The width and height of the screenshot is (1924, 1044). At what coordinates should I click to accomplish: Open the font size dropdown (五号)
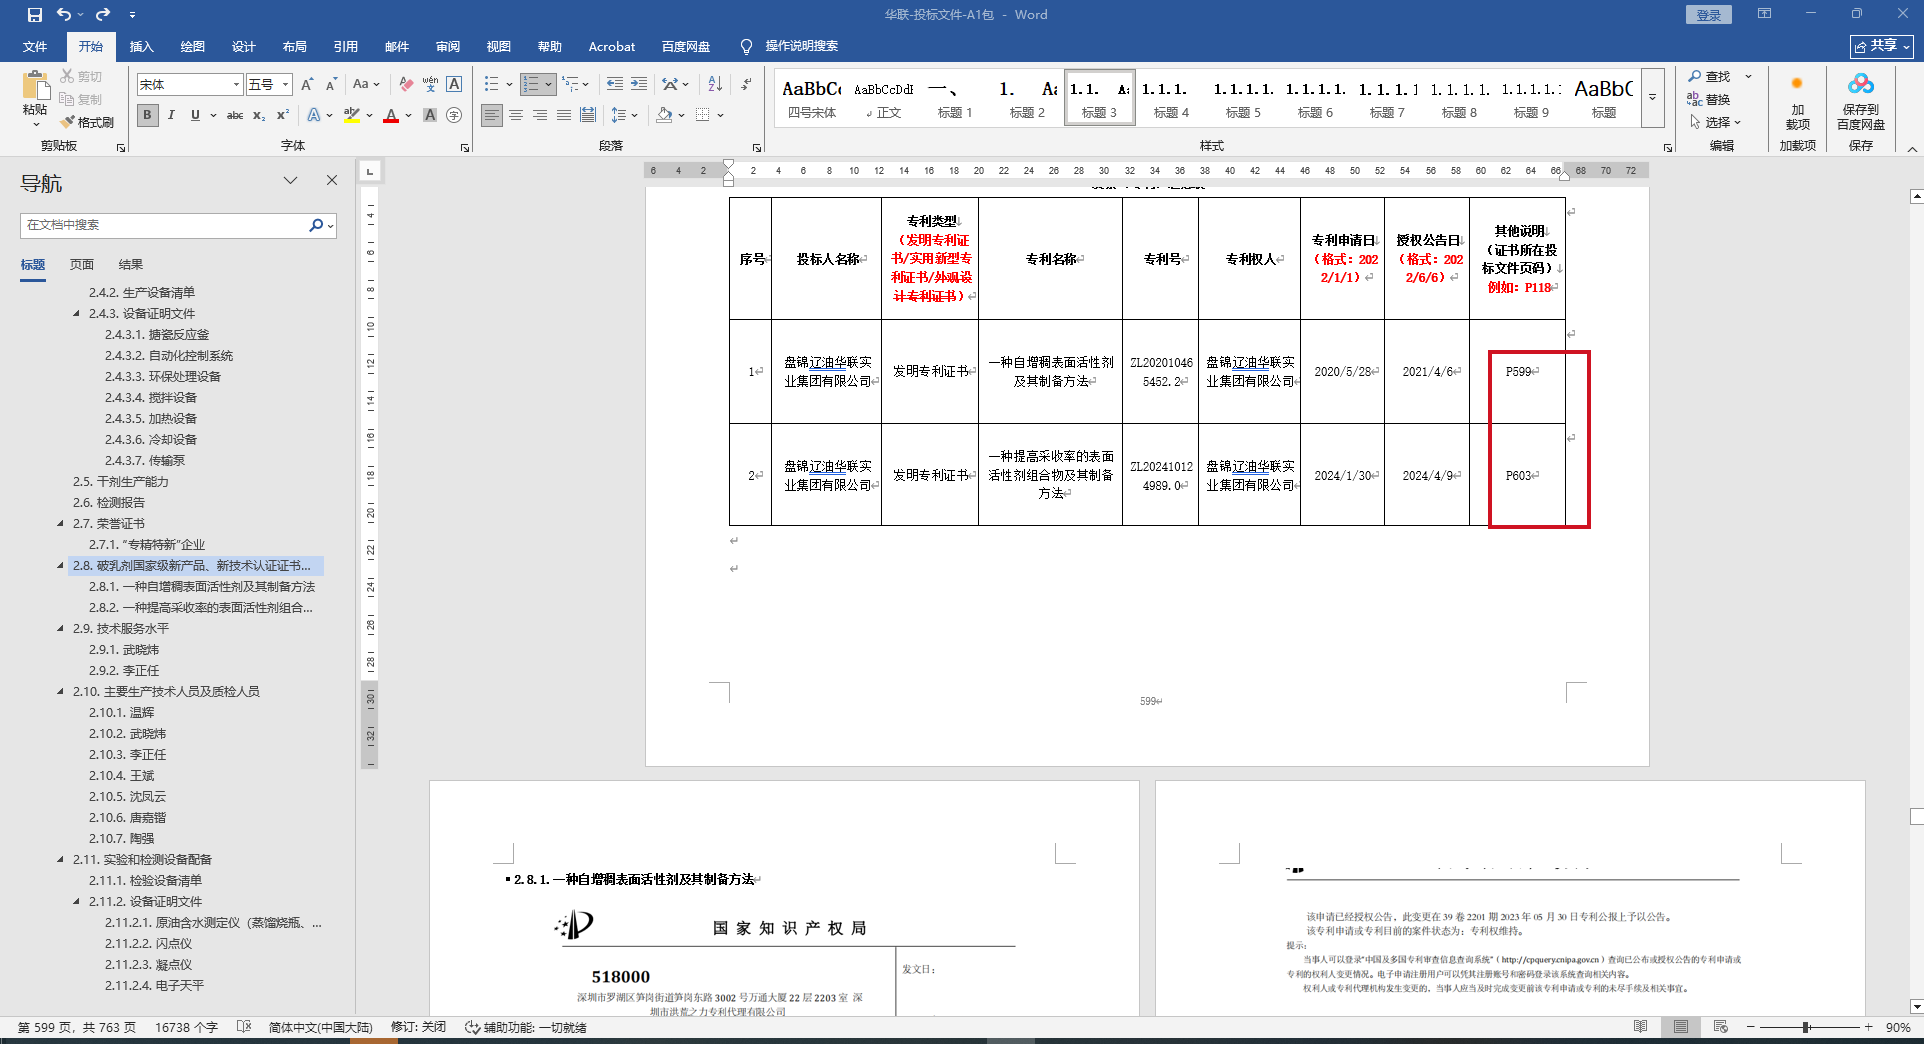286,85
